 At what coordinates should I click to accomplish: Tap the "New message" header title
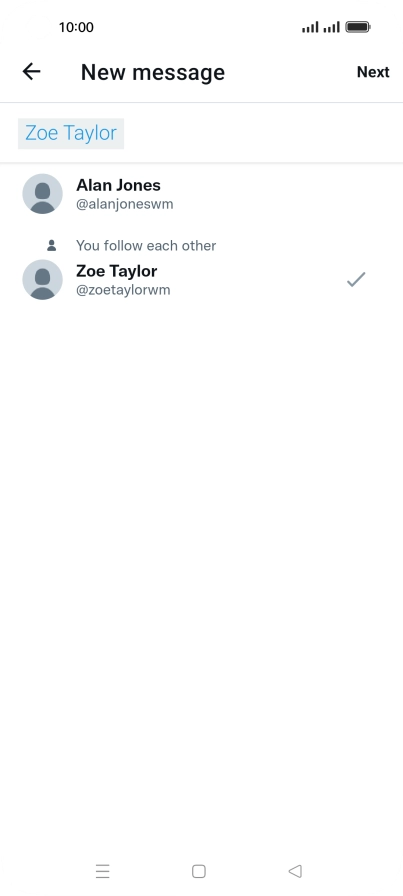(x=153, y=72)
